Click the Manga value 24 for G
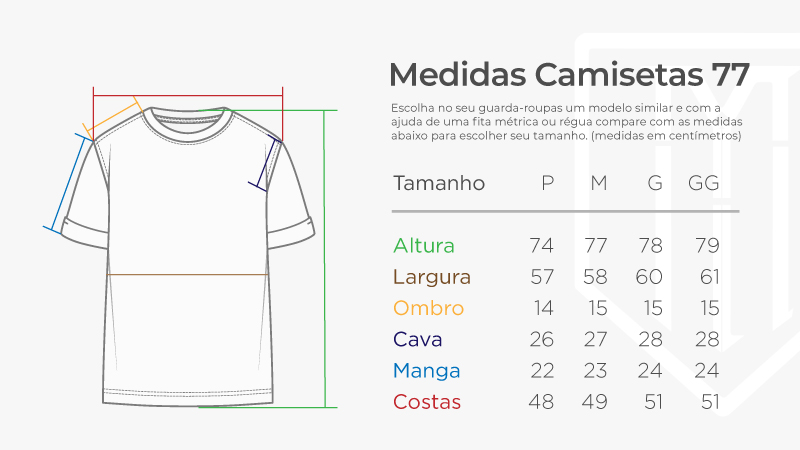Viewport: 800px width, 450px height. point(651,371)
